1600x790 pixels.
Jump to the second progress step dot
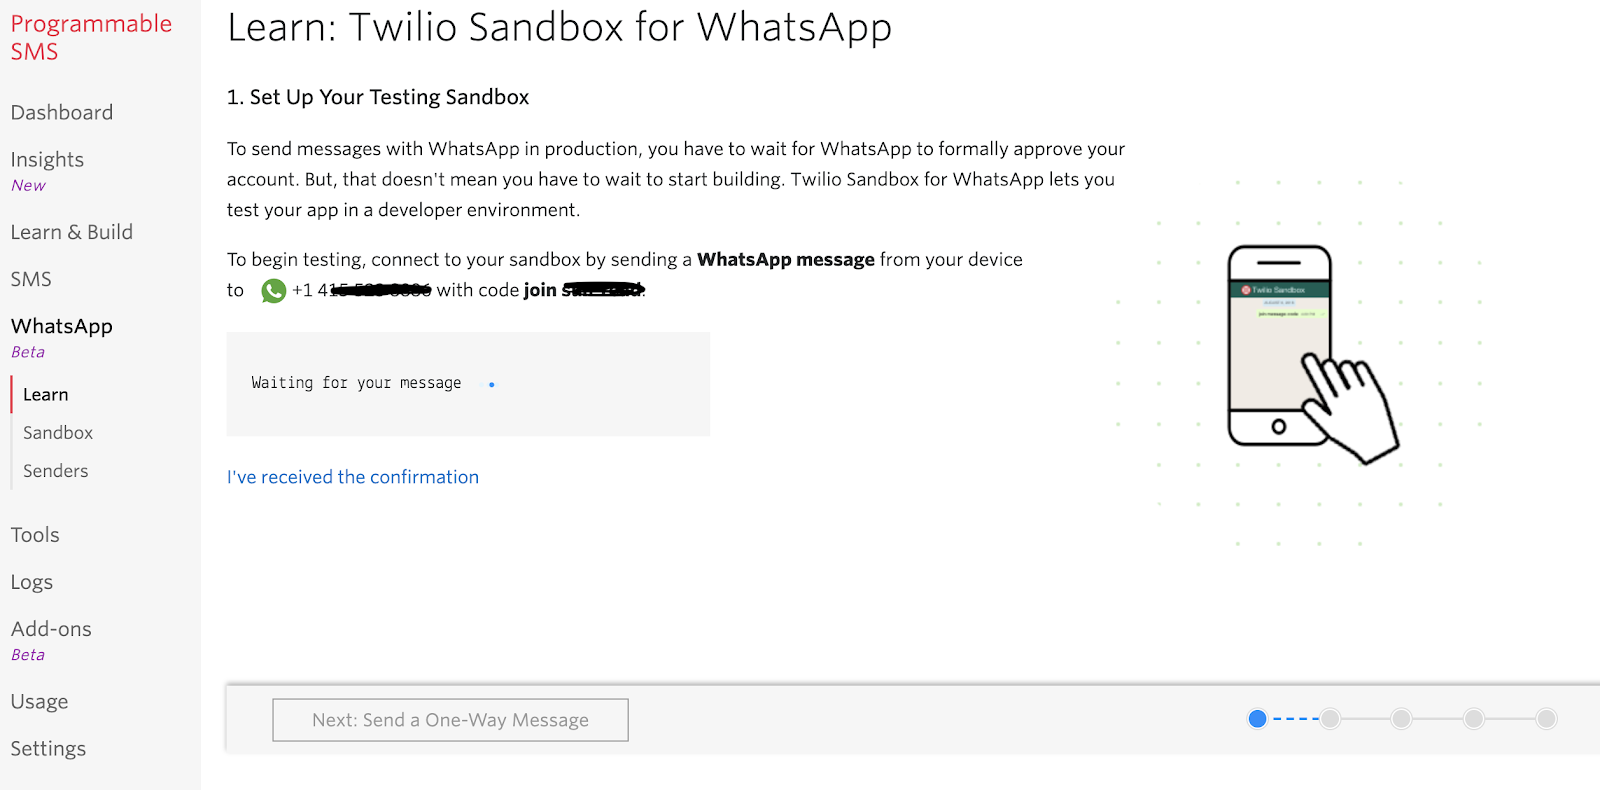(1330, 719)
